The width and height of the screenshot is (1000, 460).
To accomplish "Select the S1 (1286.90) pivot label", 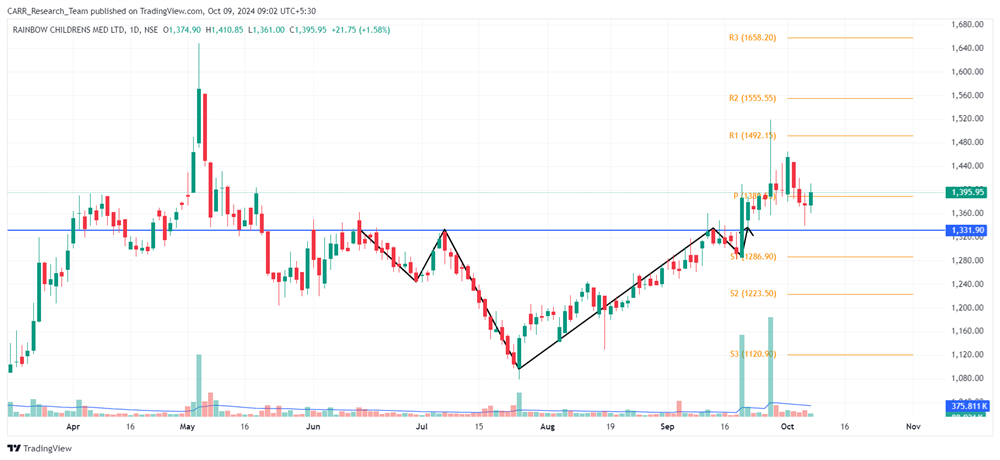I will coord(753,256).
